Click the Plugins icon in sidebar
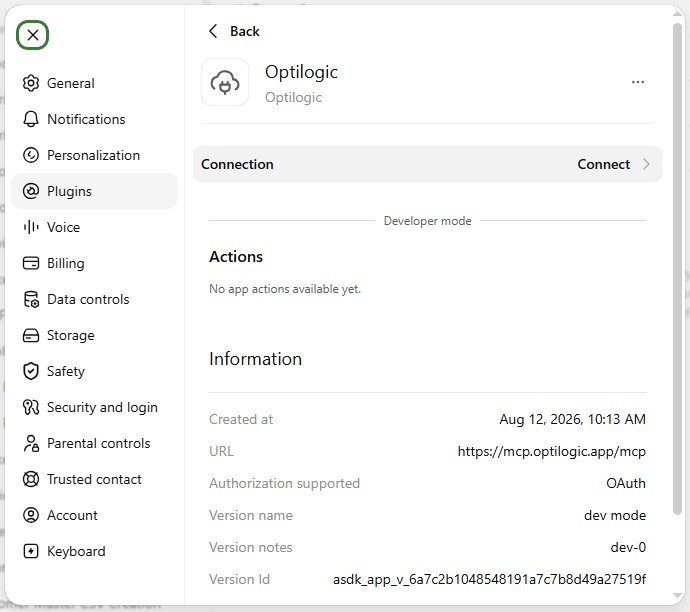This screenshot has height=612, width=690. (x=31, y=191)
